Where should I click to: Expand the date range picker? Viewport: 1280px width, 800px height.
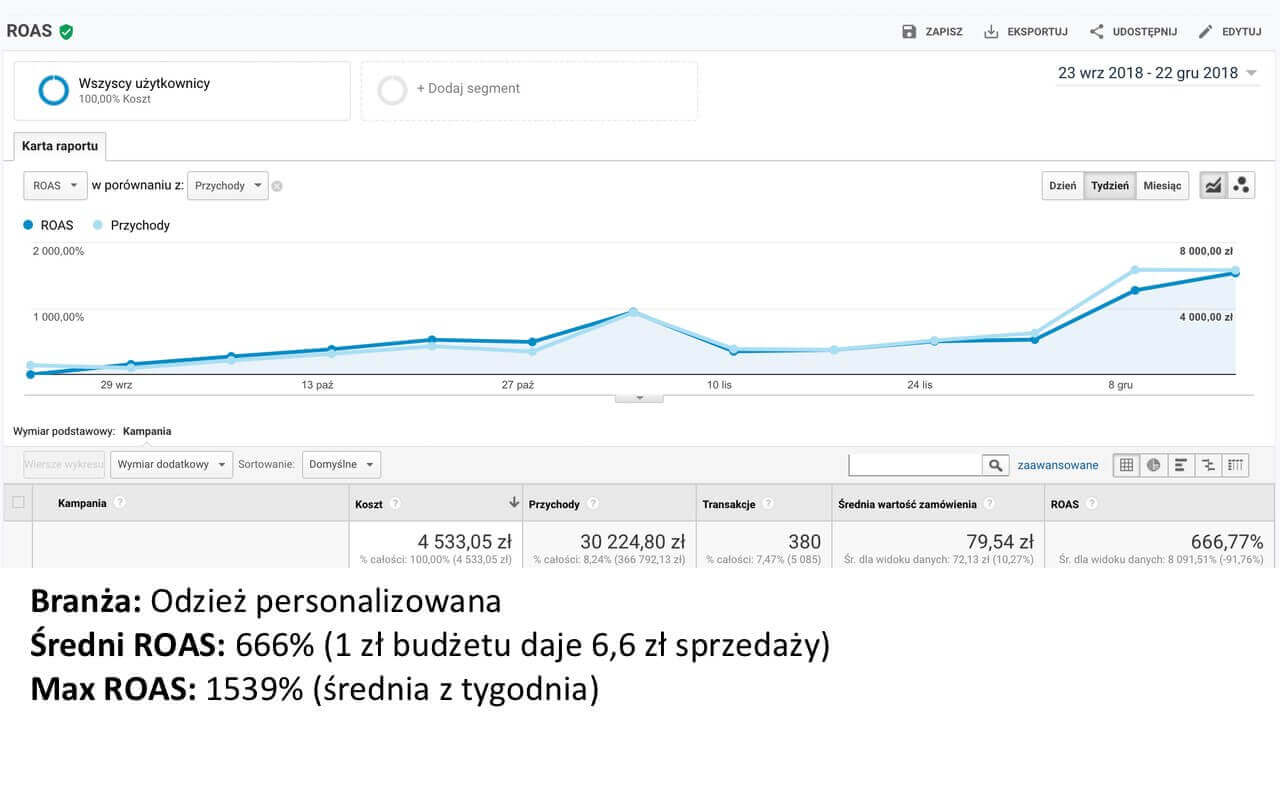click(x=1157, y=73)
